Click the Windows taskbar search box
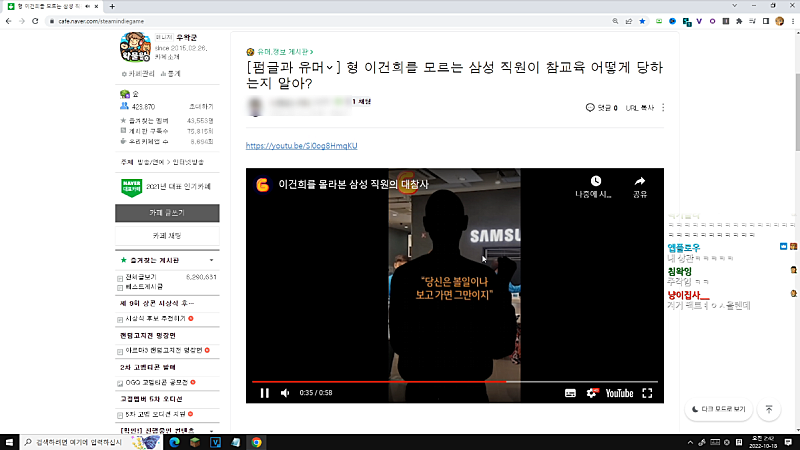The width and height of the screenshot is (800, 450). (91, 442)
